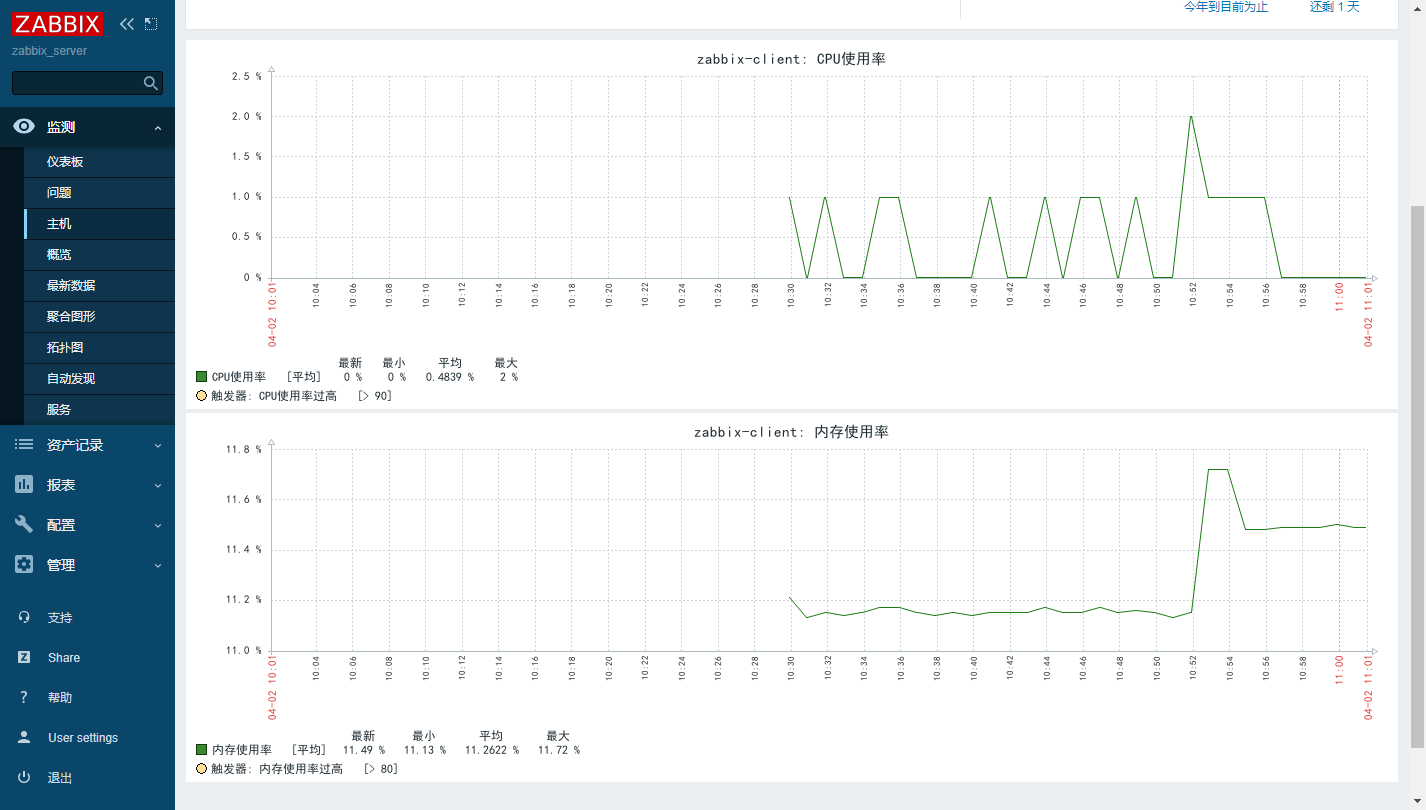Image resolution: width=1426 pixels, height=810 pixels.
Task: Click 今年到目前为止 time range link
Action: pos(1225,7)
